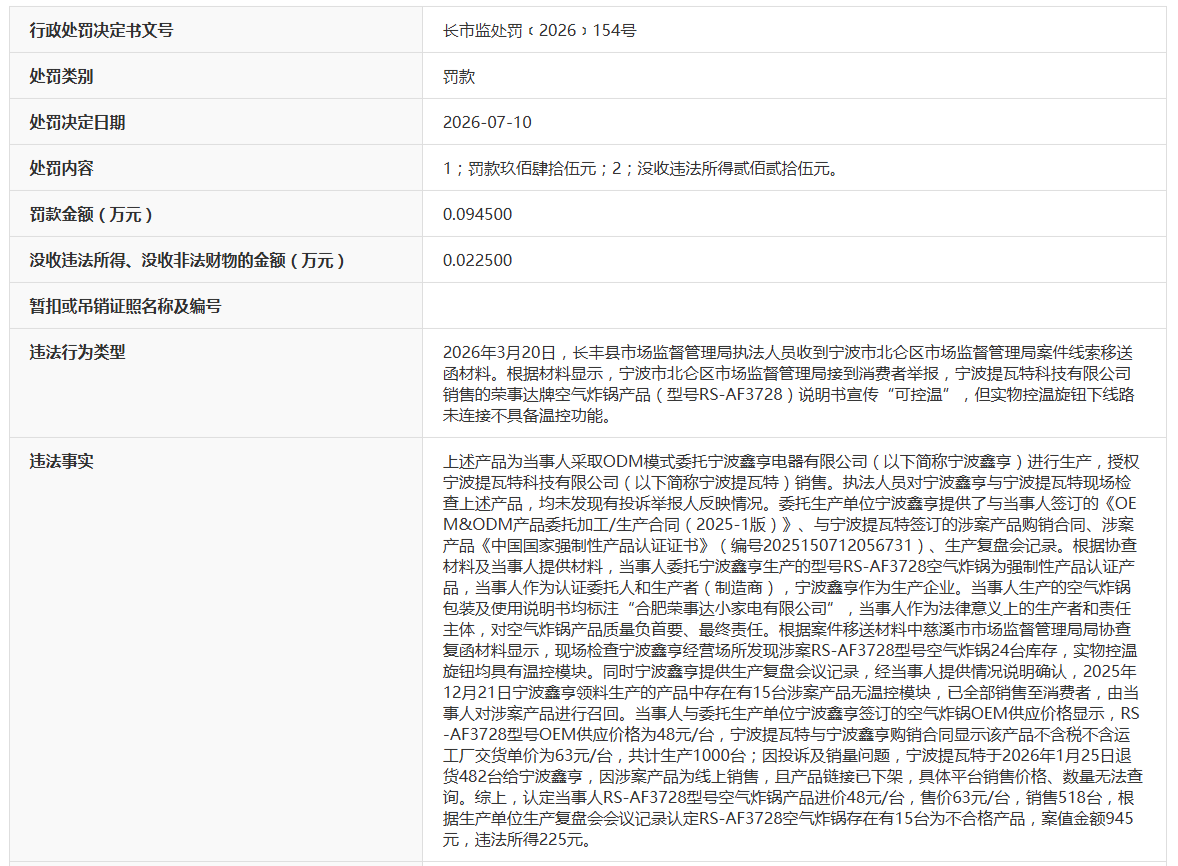Click the penalty content text 罚款玖佰肆拾伍元
Image resolution: width=1178 pixels, height=866 pixels.
coord(532,168)
